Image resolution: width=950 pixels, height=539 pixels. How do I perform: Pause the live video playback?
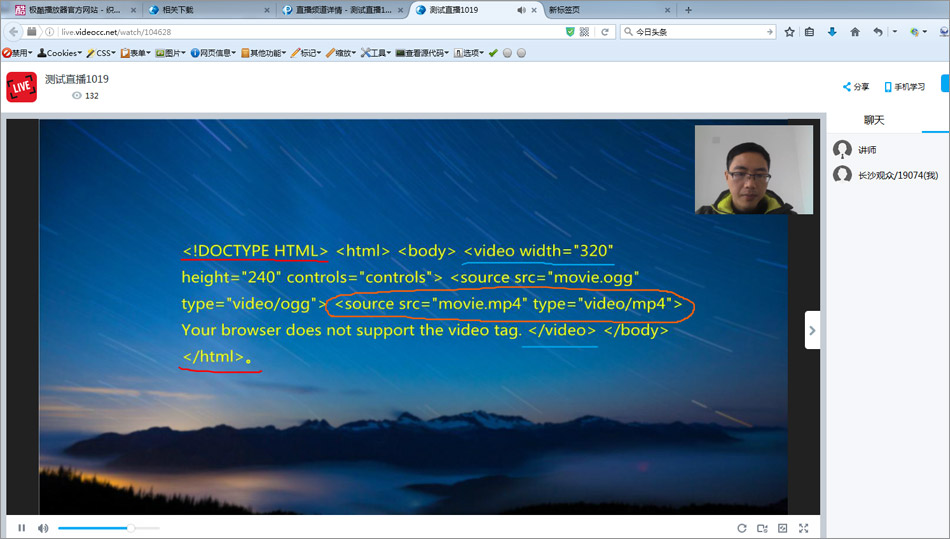(21, 528)
